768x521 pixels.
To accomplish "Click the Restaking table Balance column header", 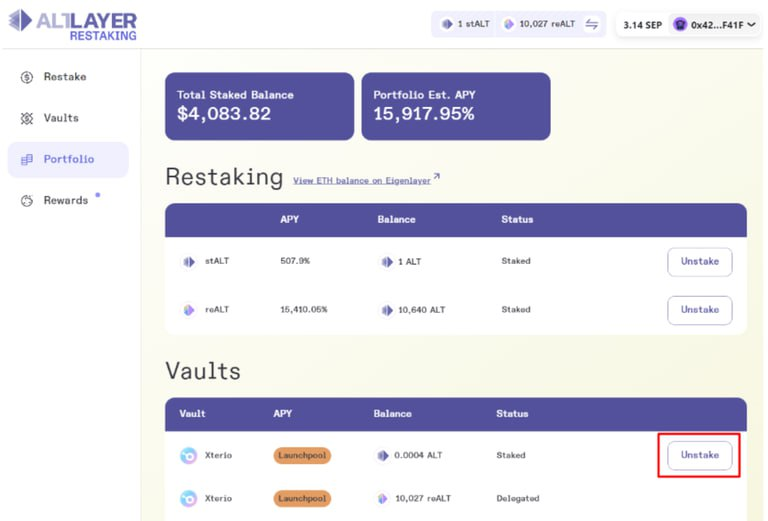I will pyautogui.click(x=396, y=219).
